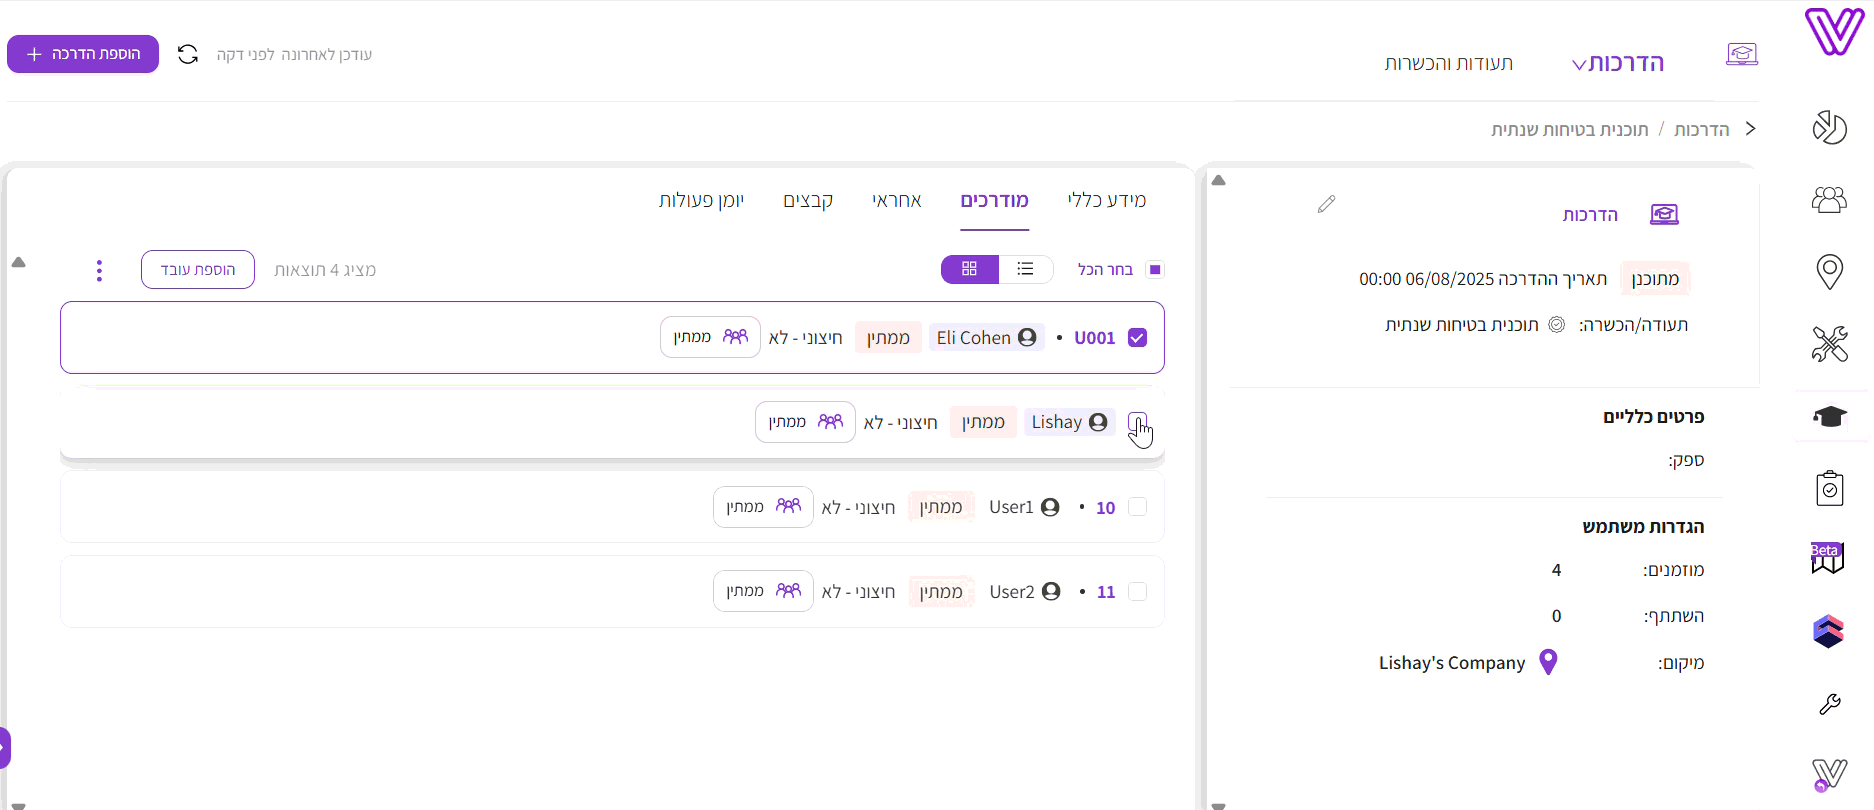Click the certification badge icon near תוכנית בטיחות שנתית
The height and width of the screenshot is (810, 1874).
coord(1556,325)
